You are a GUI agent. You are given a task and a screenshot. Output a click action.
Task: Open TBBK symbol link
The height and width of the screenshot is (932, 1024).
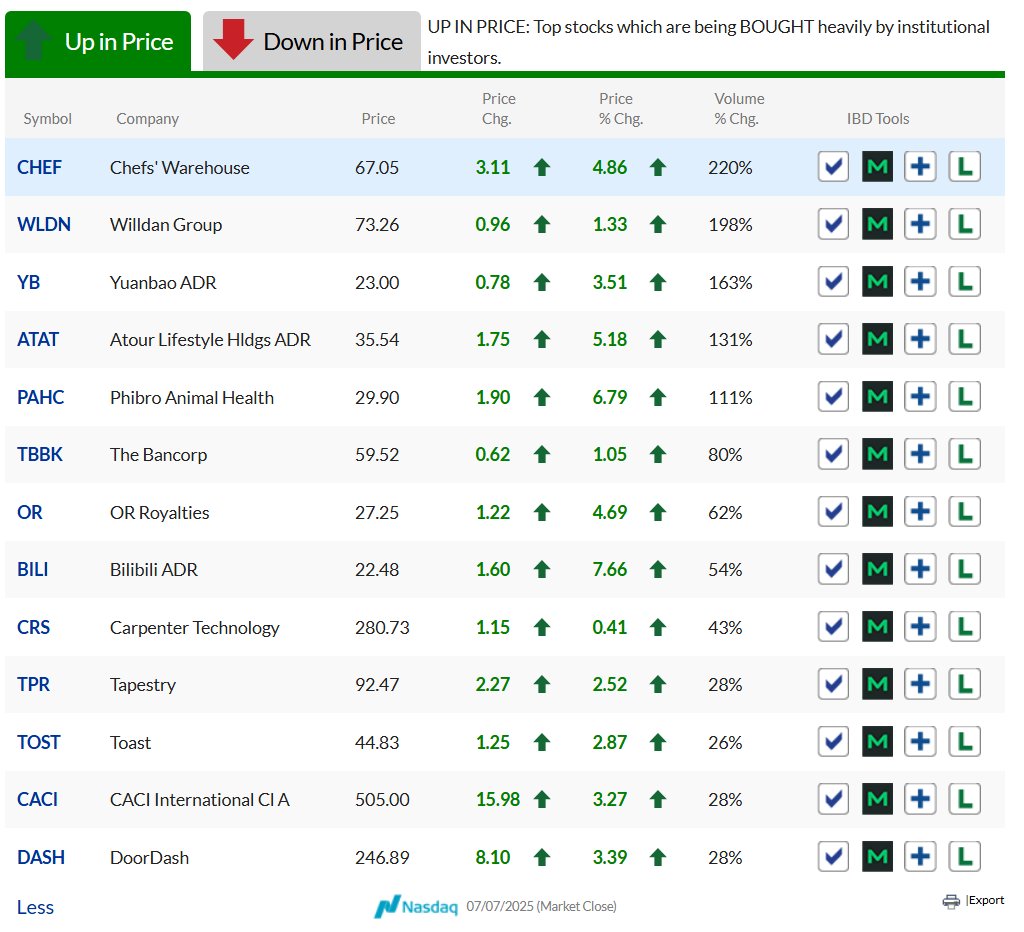(x=40, y=455)
